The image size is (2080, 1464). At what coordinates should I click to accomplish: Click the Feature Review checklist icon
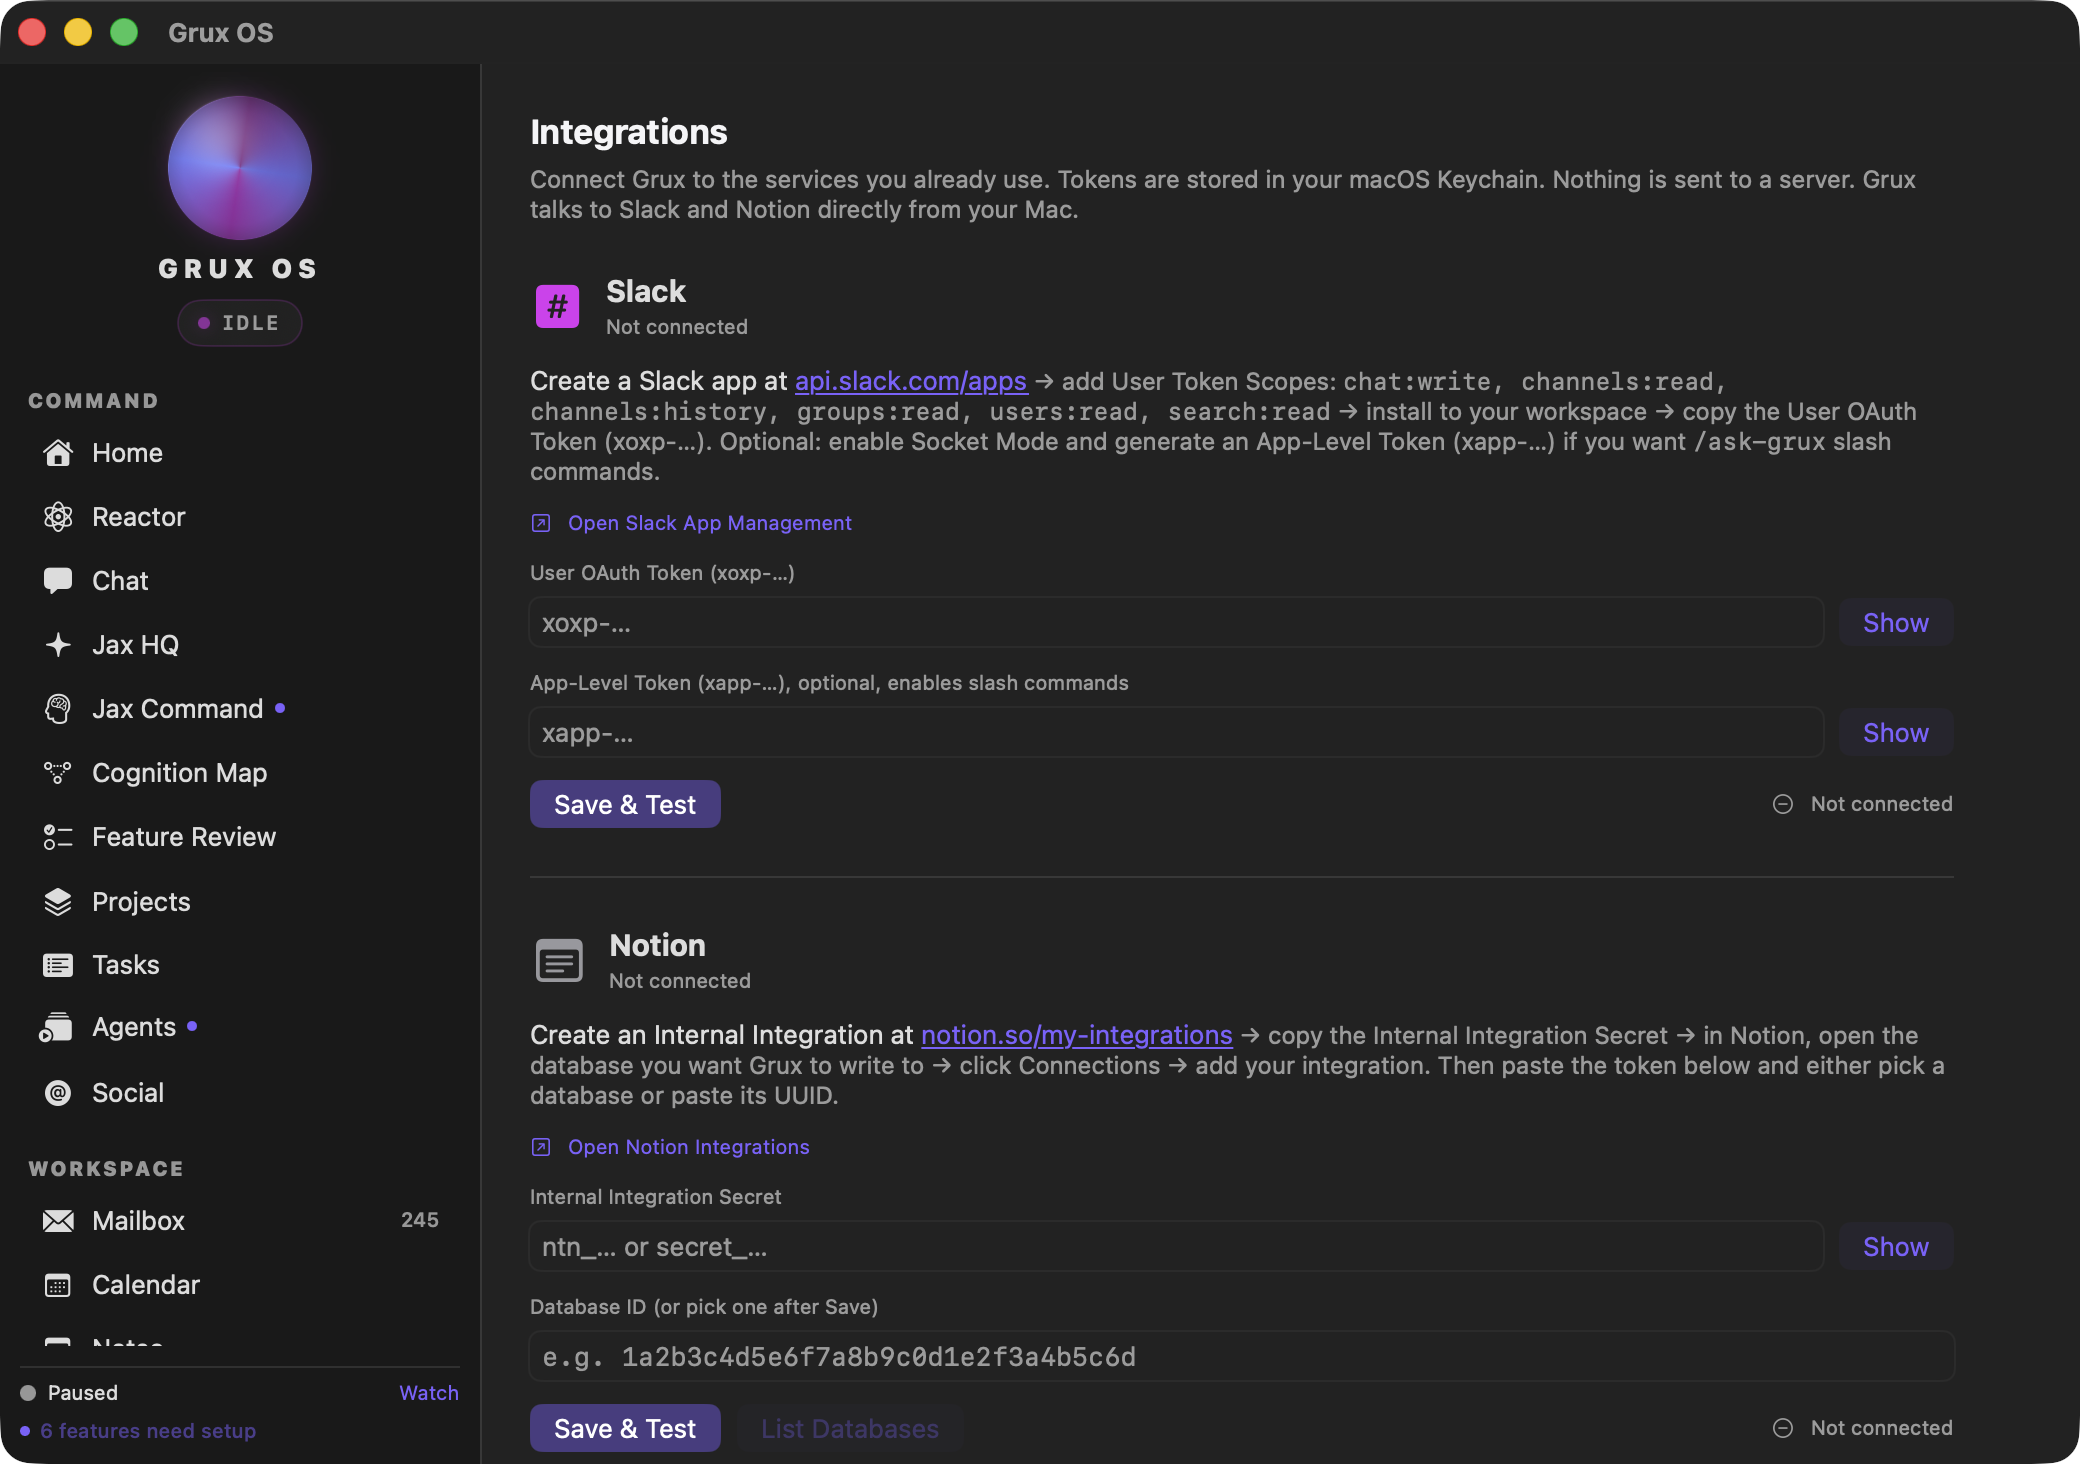tap(58, 837)
